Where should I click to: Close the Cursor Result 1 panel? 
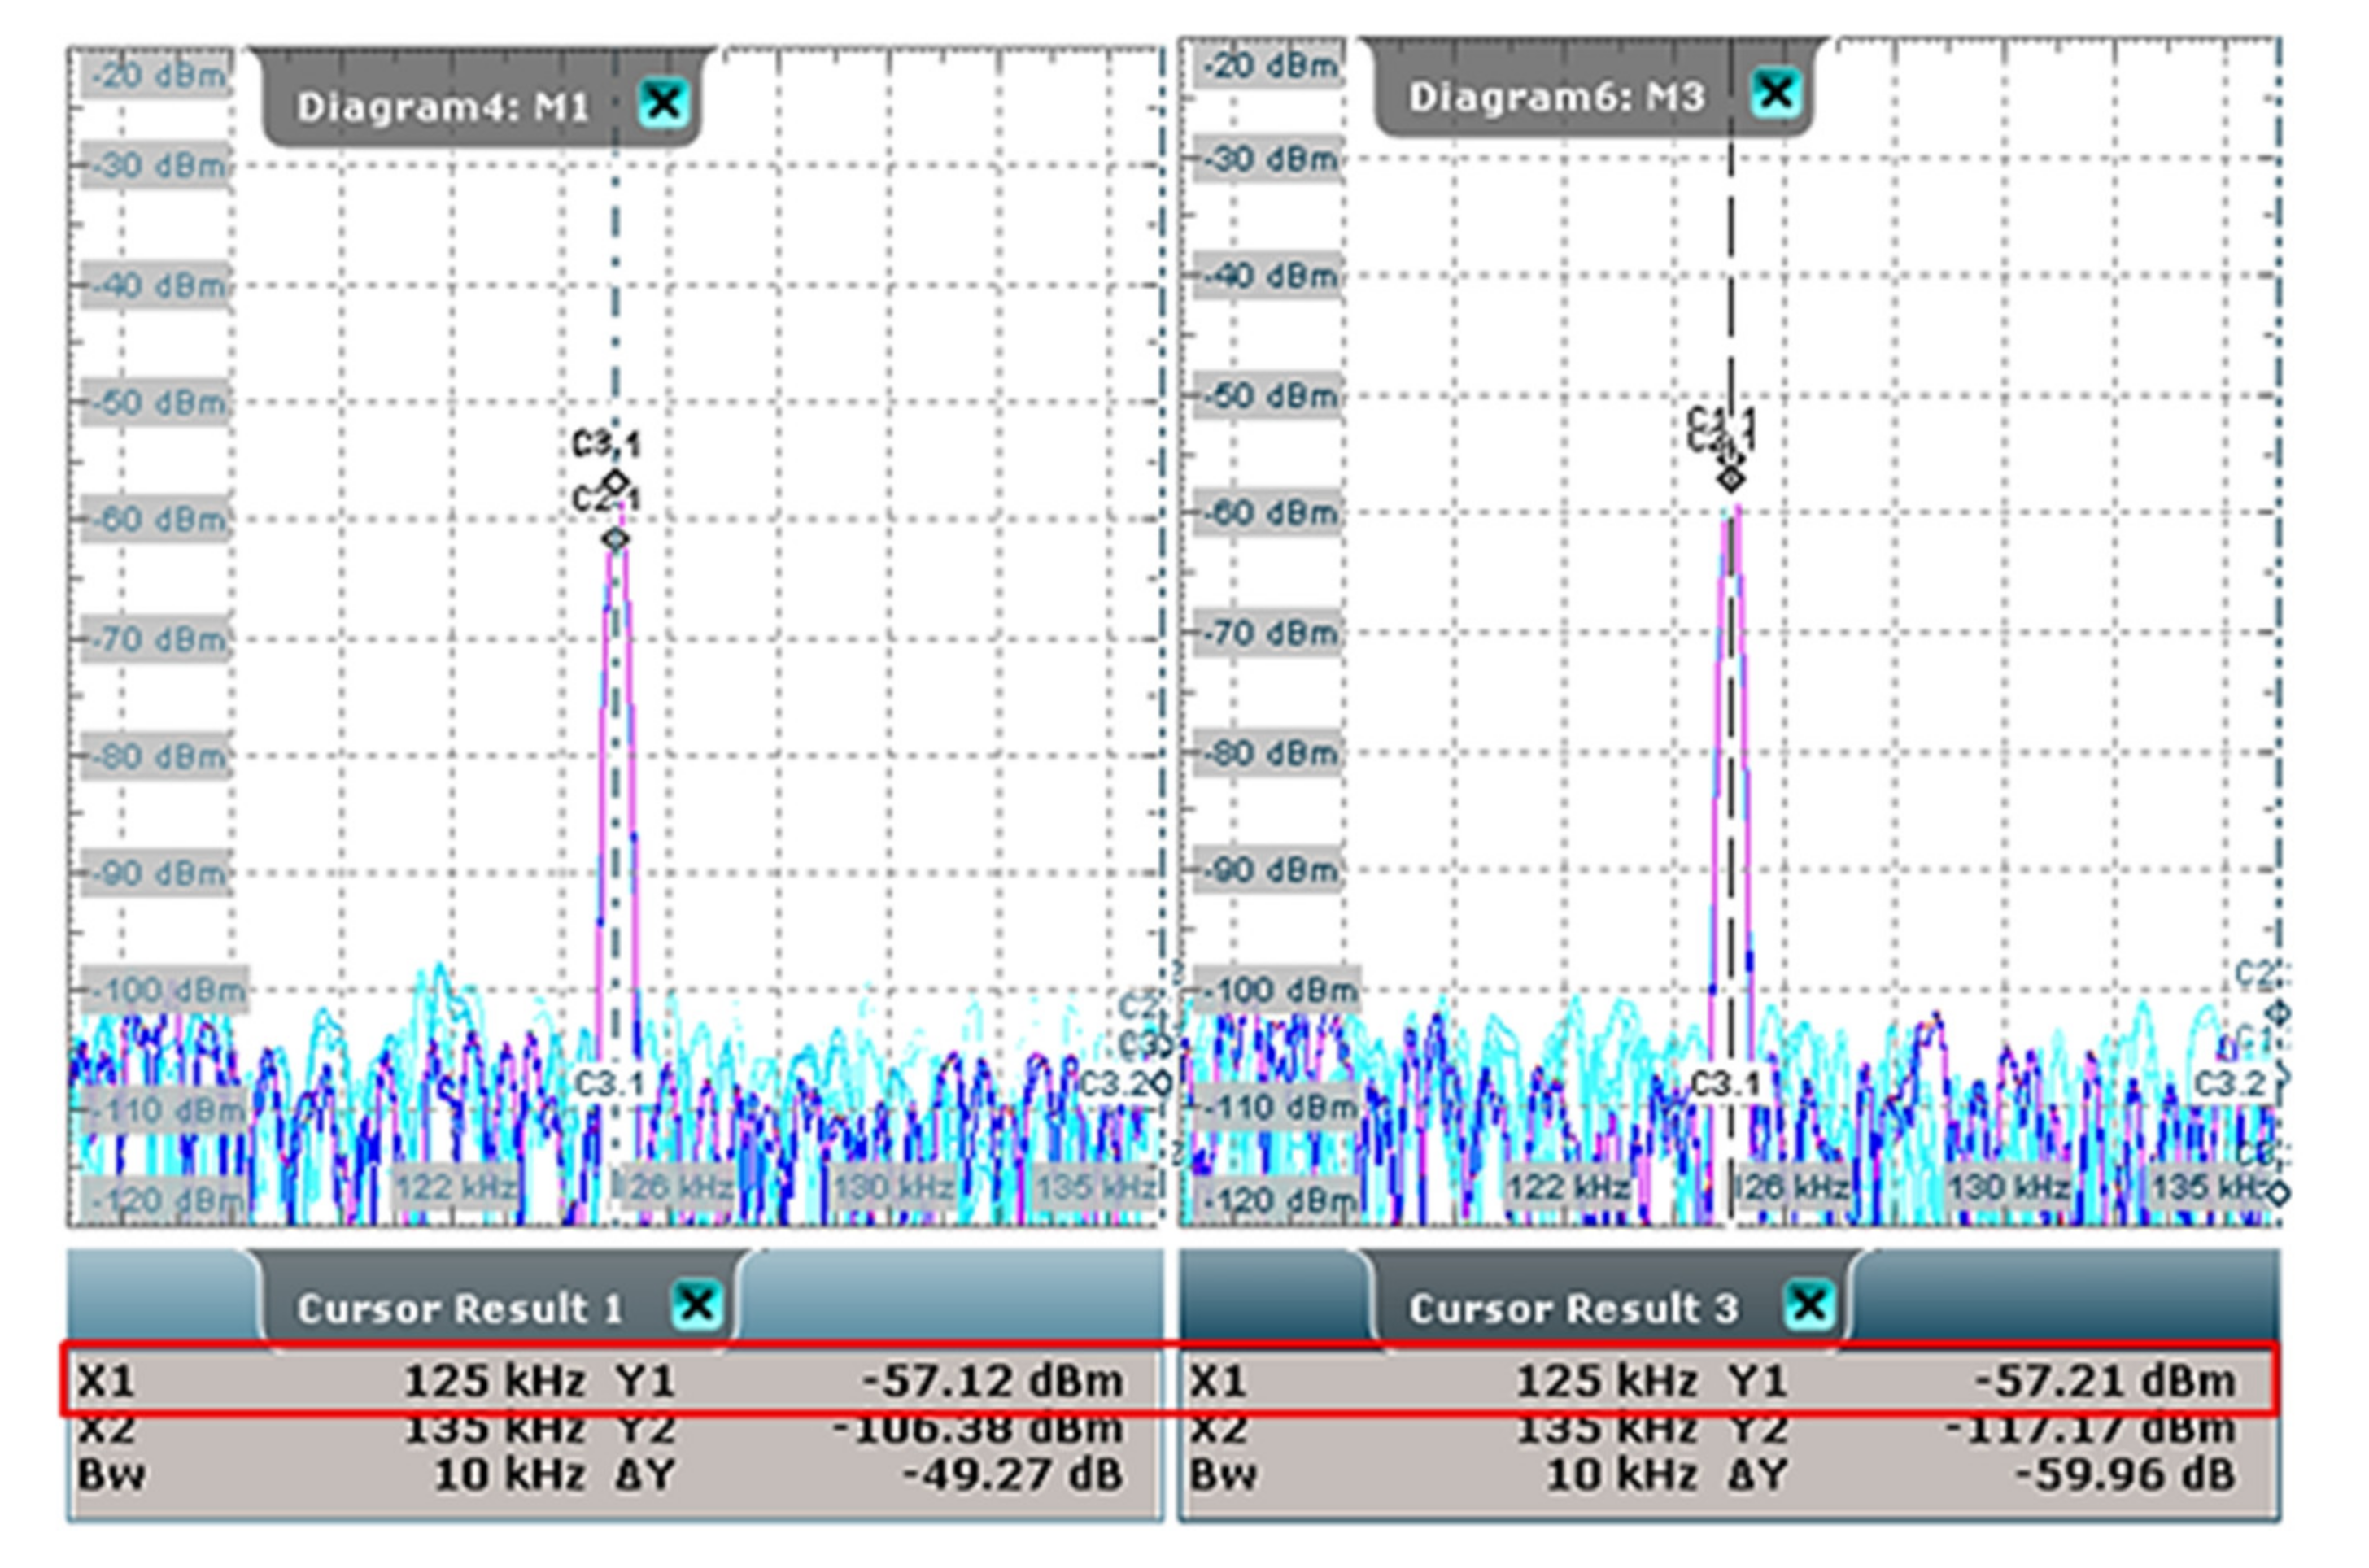coord(697,1304)
